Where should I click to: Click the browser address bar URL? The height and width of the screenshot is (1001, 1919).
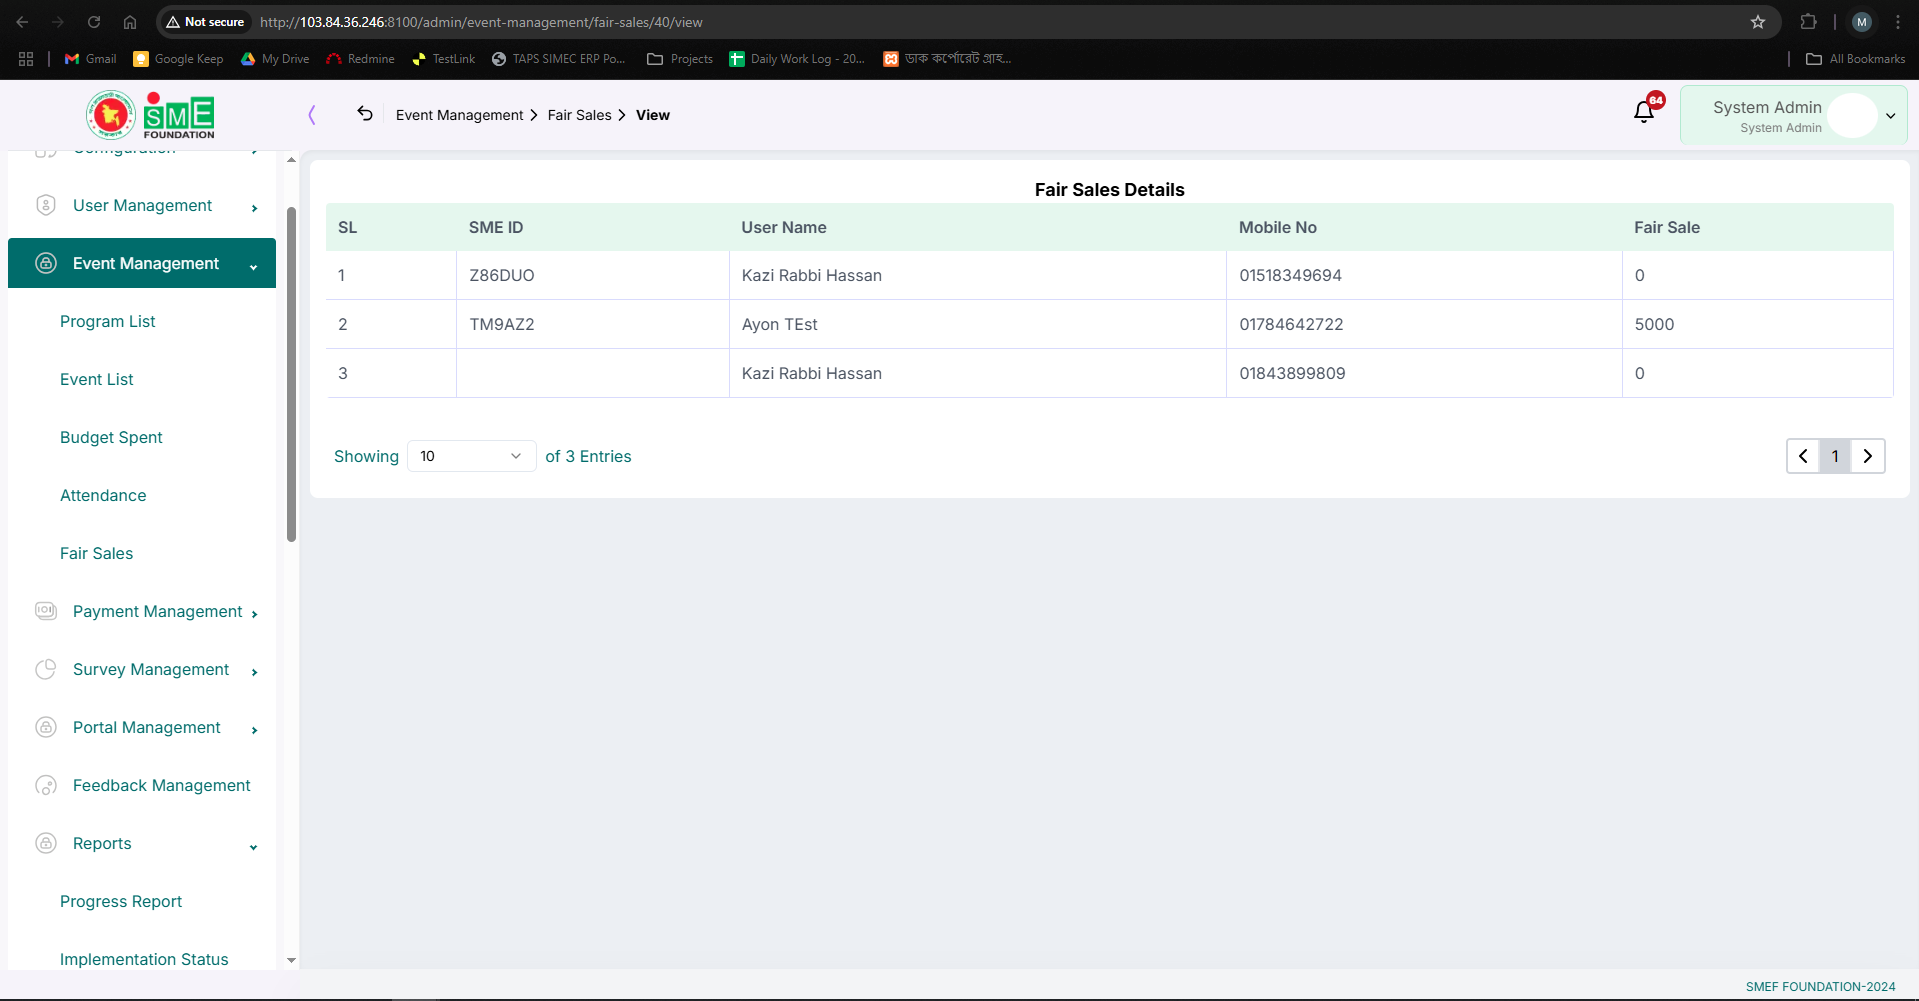pyautogui.click(x=481, y=22)
